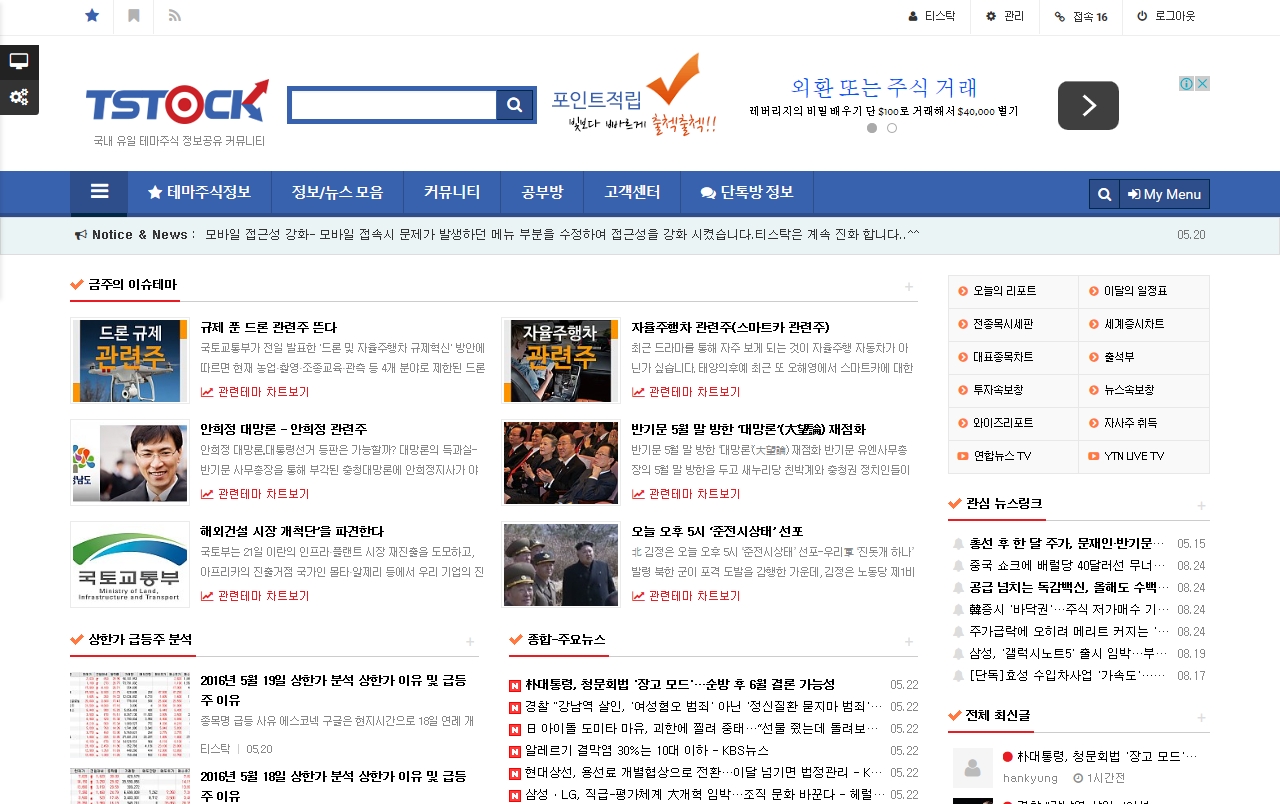Open 2016년 5월 19일 상한가 분석 article

[333, 690]
